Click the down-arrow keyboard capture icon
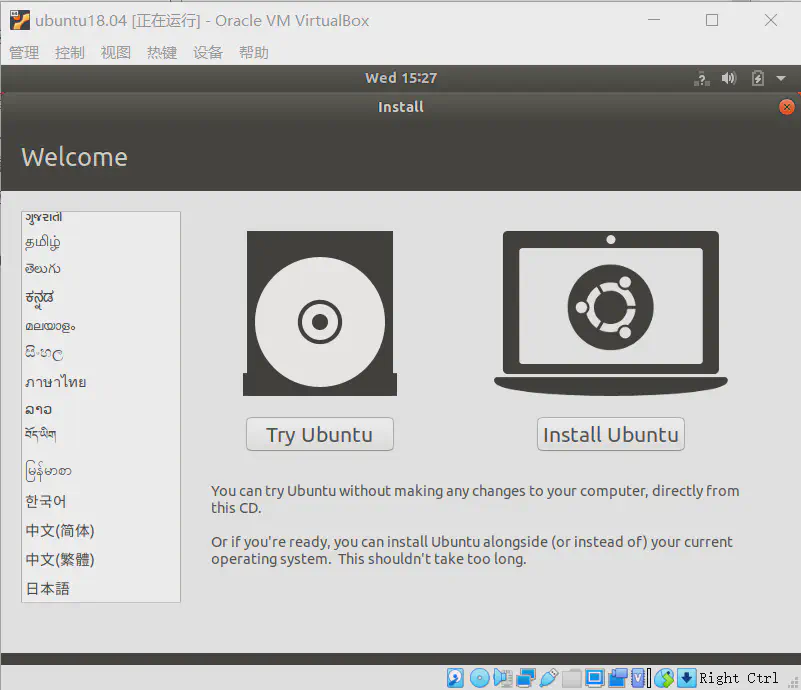 [686, 678]
